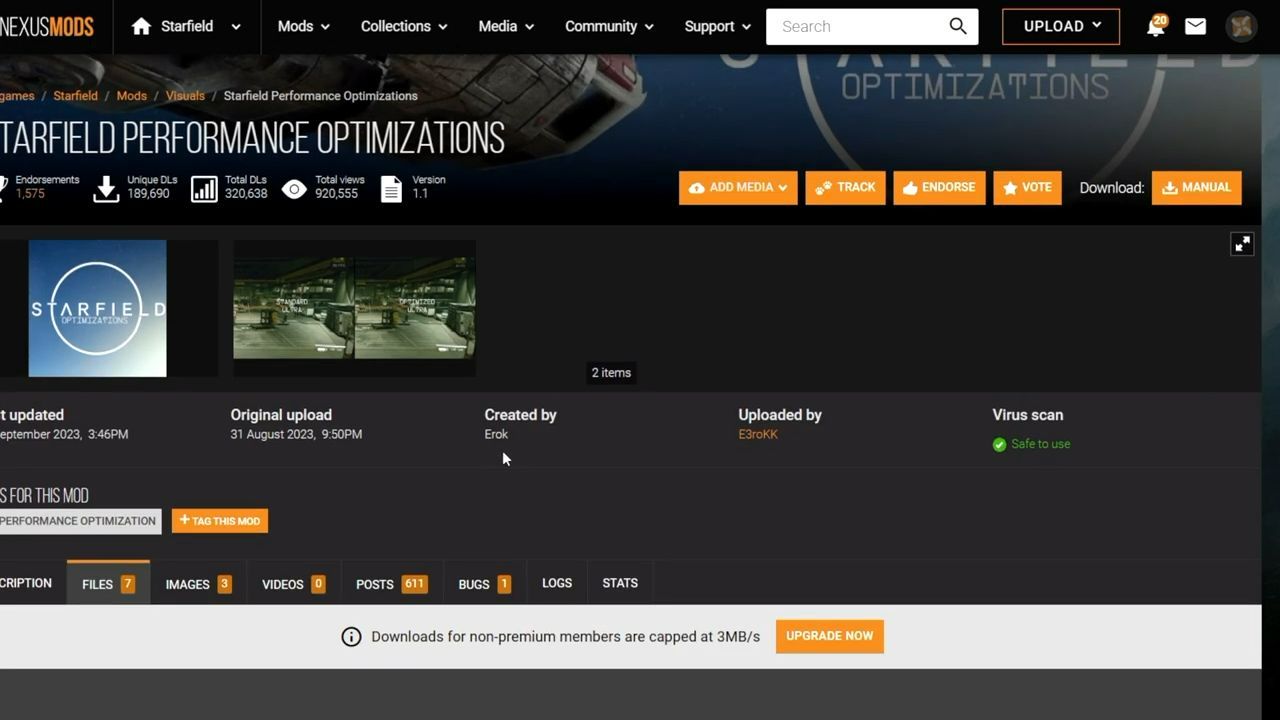The width and height of the screenshot is (1280, 720).
Task: Open the Standard vs Optimized comparison thumbnail
Action: pyautogui.click(x=354, y=308)
